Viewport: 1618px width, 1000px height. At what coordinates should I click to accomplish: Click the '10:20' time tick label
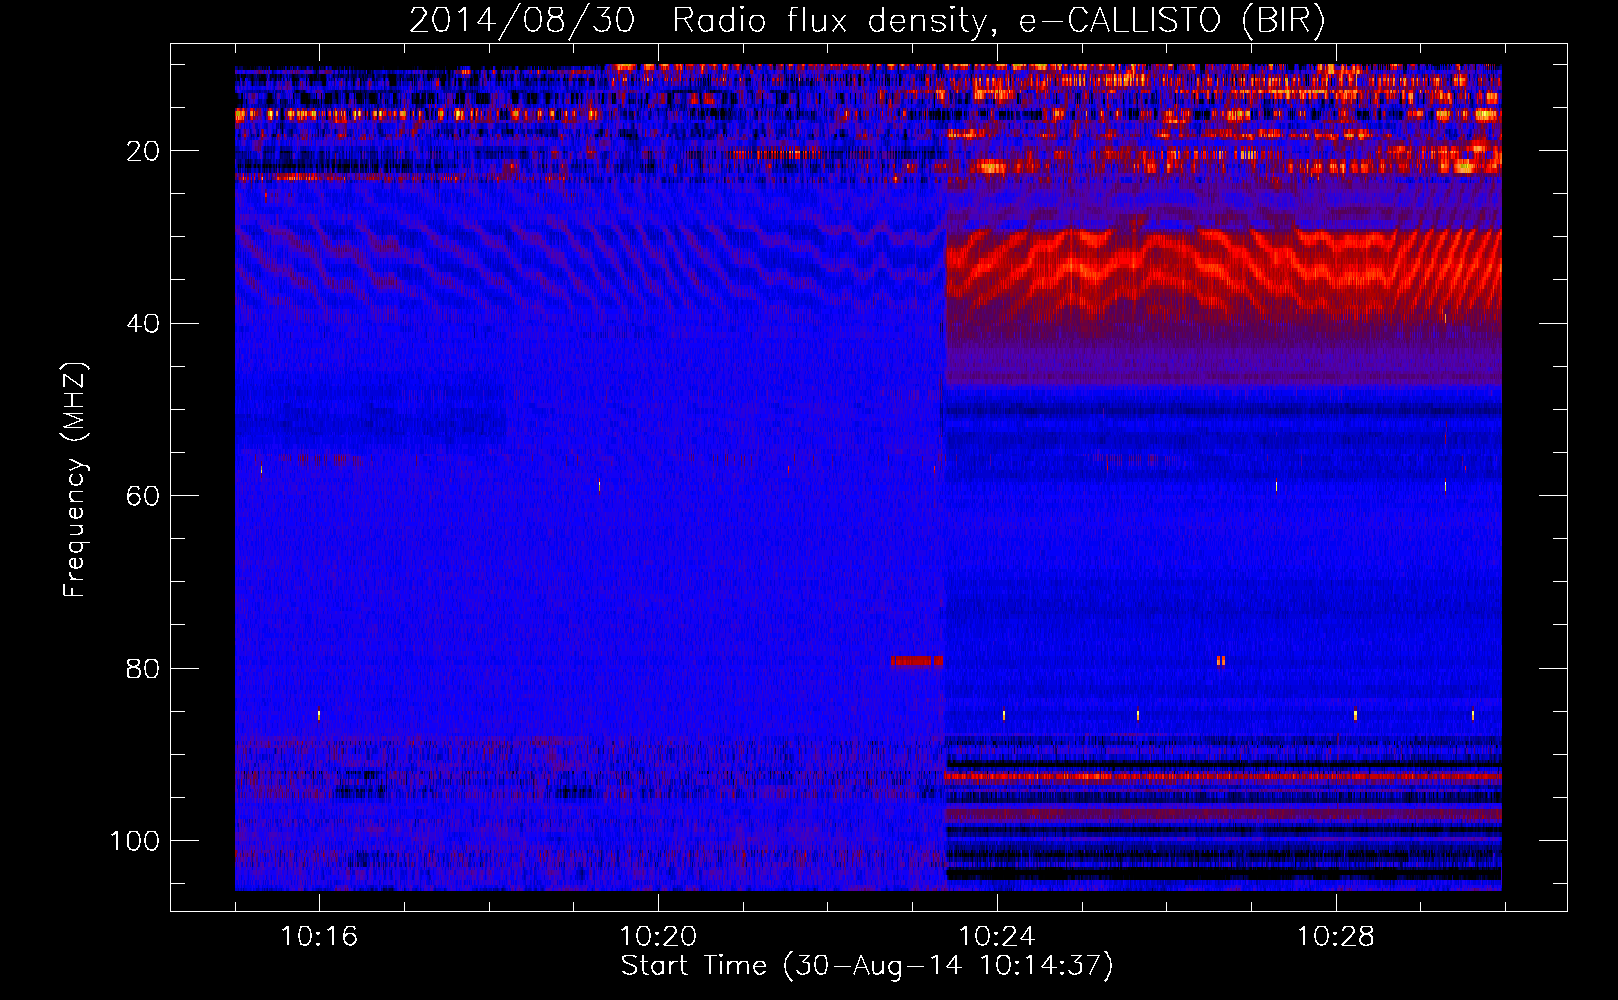click(658, 937)
